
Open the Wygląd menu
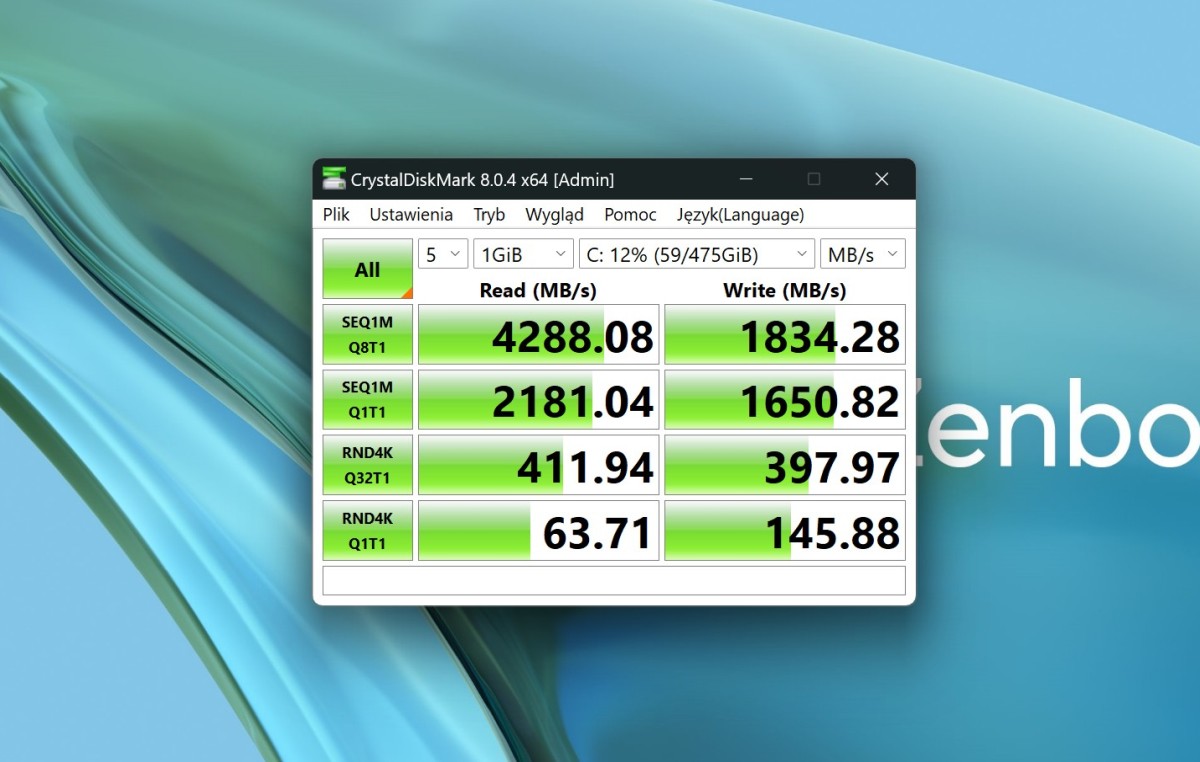click(554, 215)
